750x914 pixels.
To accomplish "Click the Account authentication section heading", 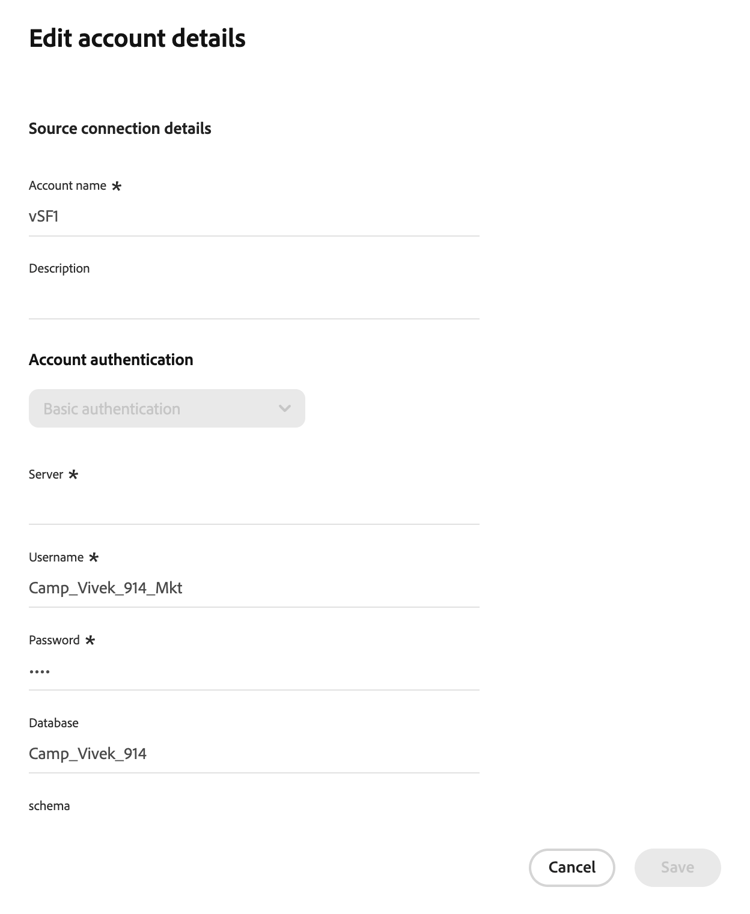I will pos(111,360).
